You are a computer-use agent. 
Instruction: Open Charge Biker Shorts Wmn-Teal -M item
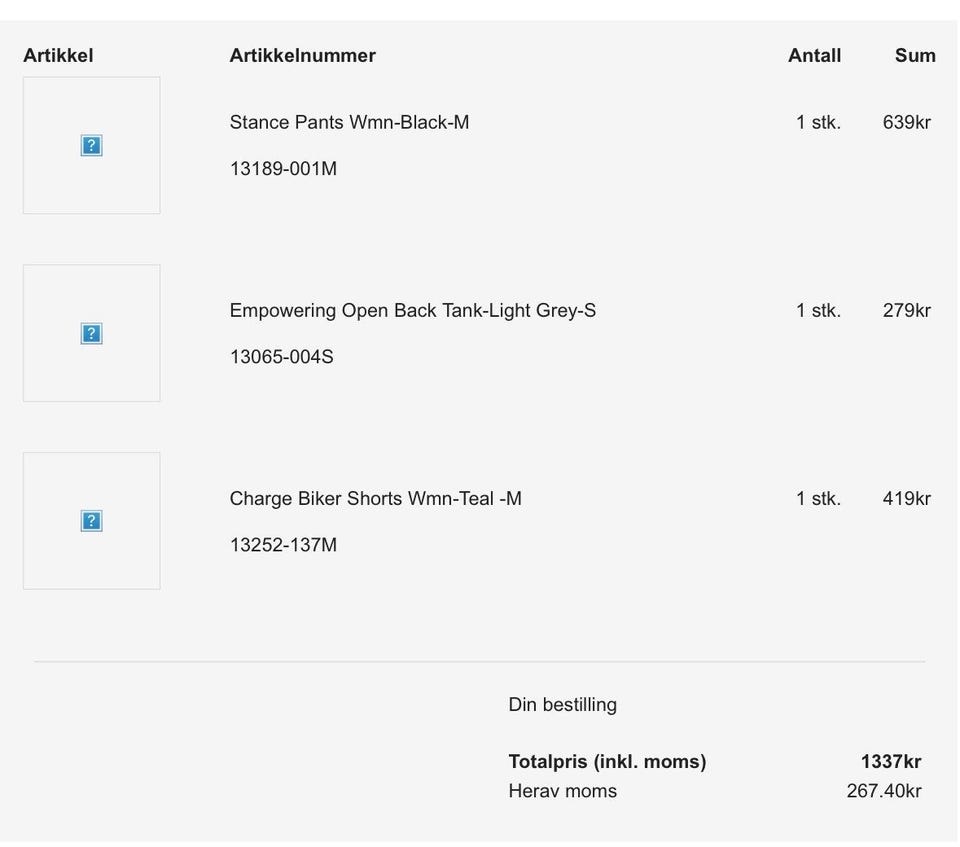pyautogui.click(x=375, y=499)
